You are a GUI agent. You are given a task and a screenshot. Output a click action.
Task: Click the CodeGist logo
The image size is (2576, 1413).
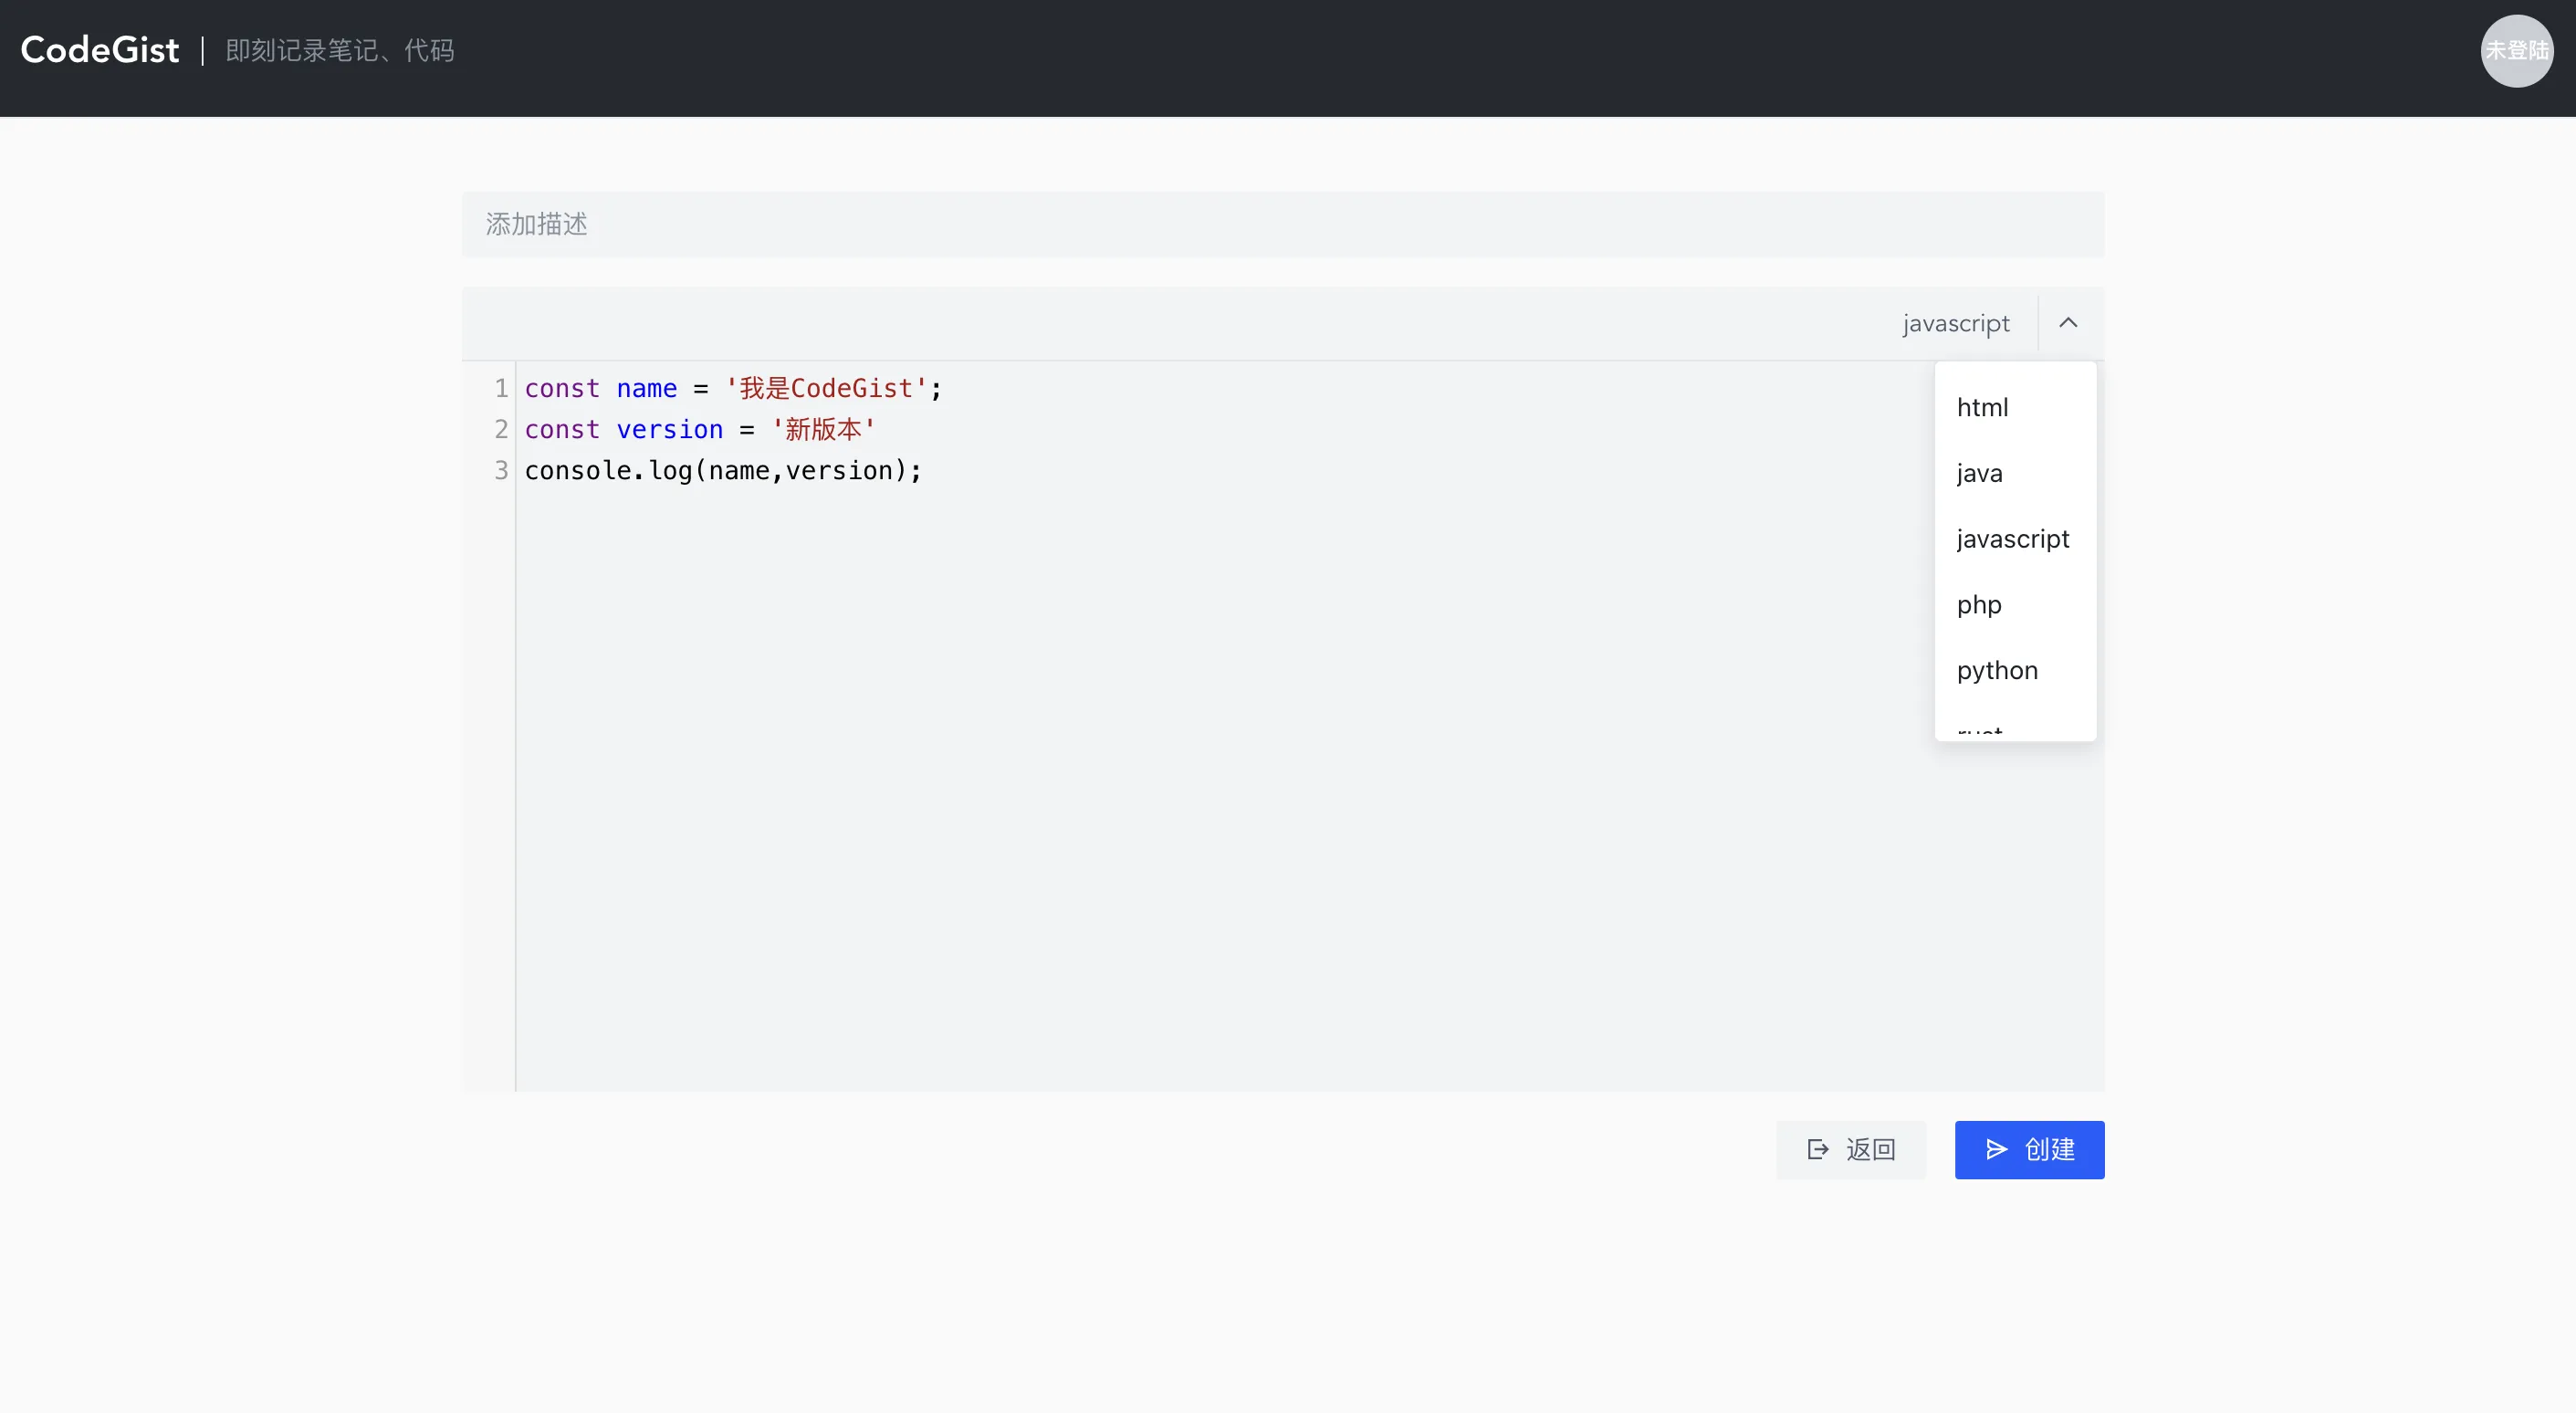(x=100, y=50)
